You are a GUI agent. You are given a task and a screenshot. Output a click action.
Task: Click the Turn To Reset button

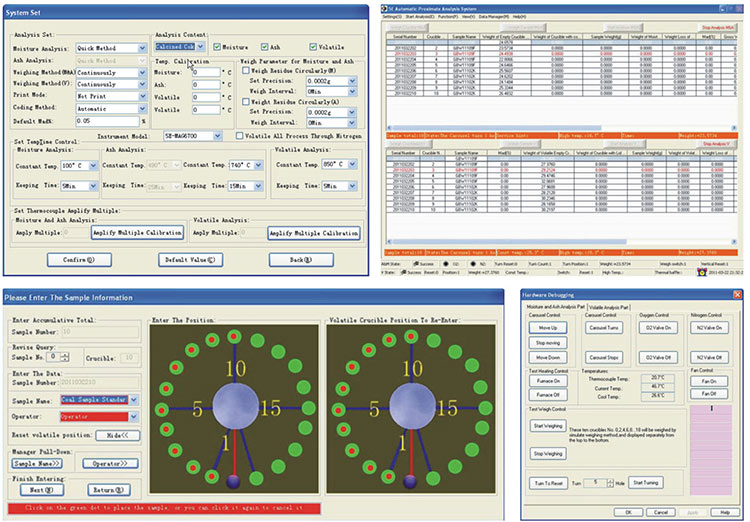pos(548,483)
